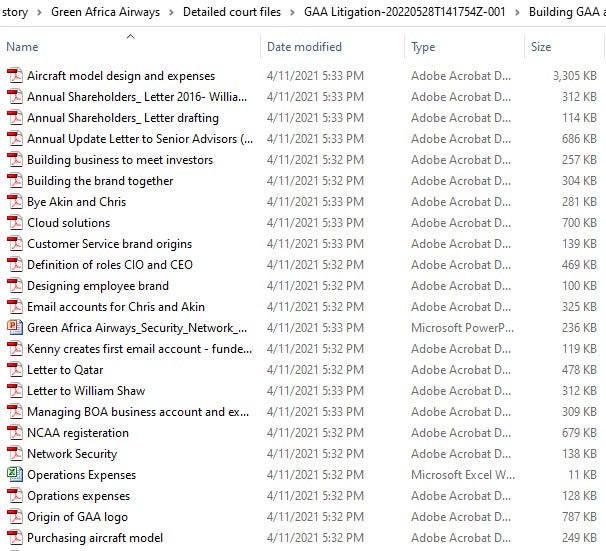Select file name 'Letter to William Shaw'
The width and height of the screenshot is (606, 551).
point(86,391)
